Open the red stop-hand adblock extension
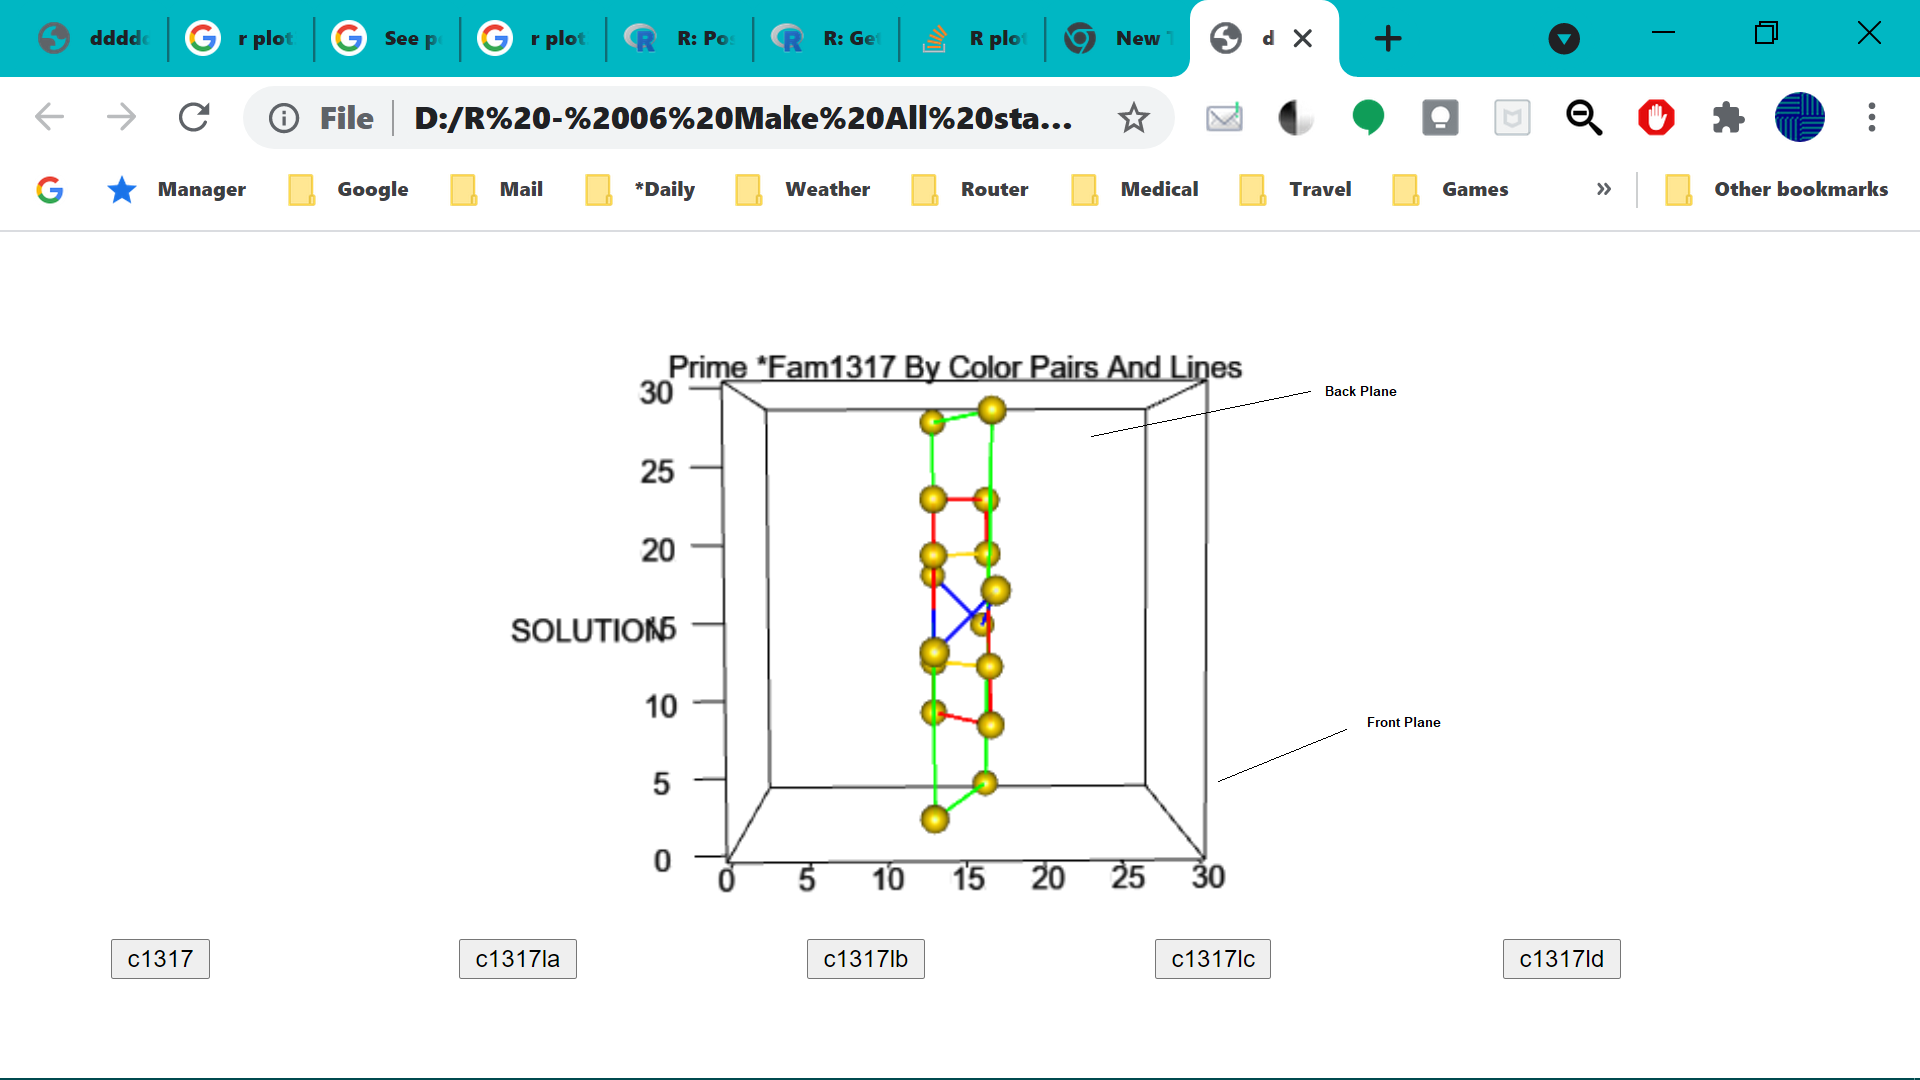Image resolution: width=1920 pixels, height=1080 pixels. (1656, 118)
